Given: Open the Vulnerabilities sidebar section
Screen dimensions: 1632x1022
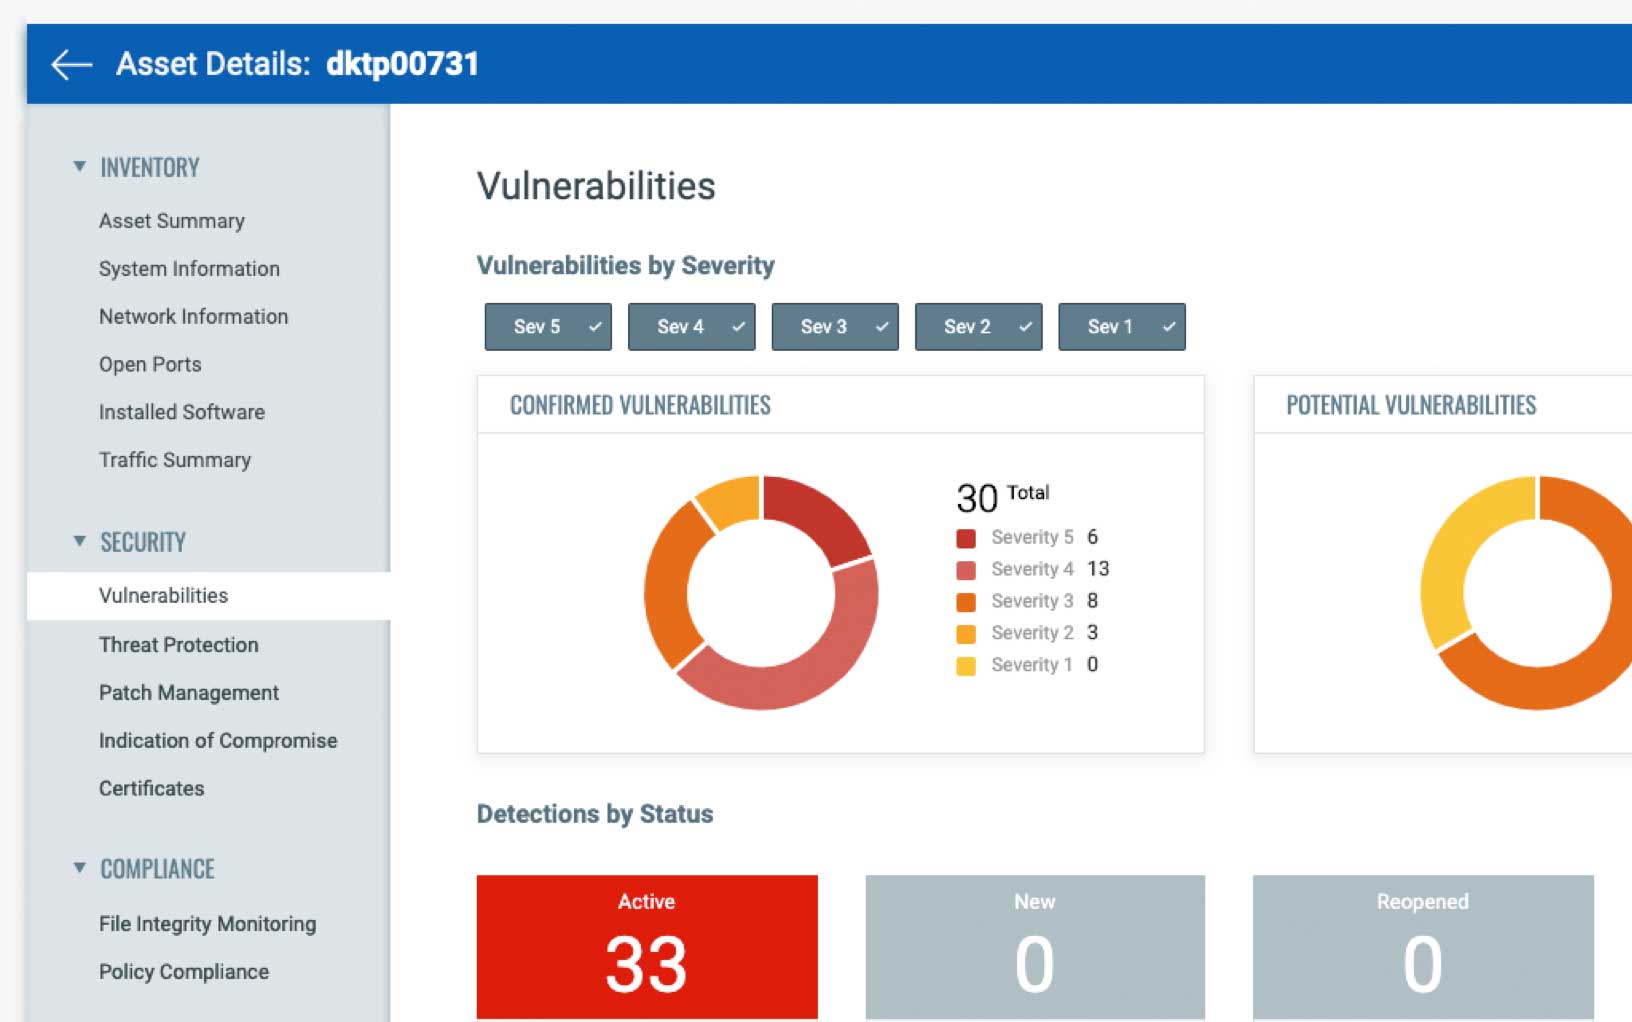Looking at the screenshot, I should pyautogui.click(x=163, y=595).
